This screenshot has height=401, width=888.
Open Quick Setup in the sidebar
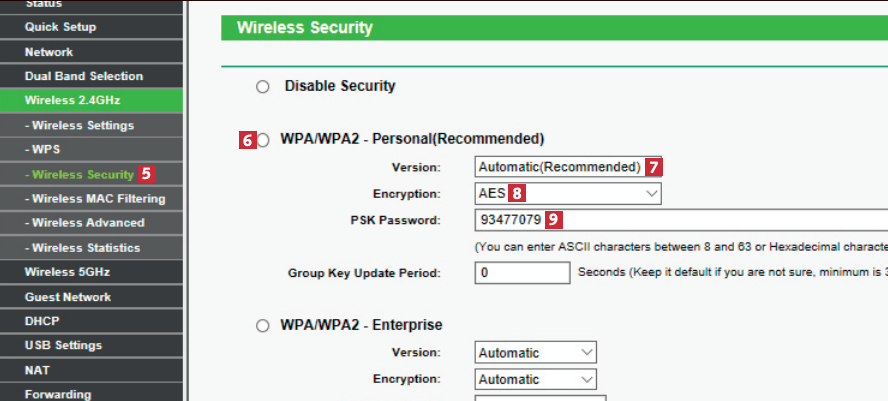(62, 27)
